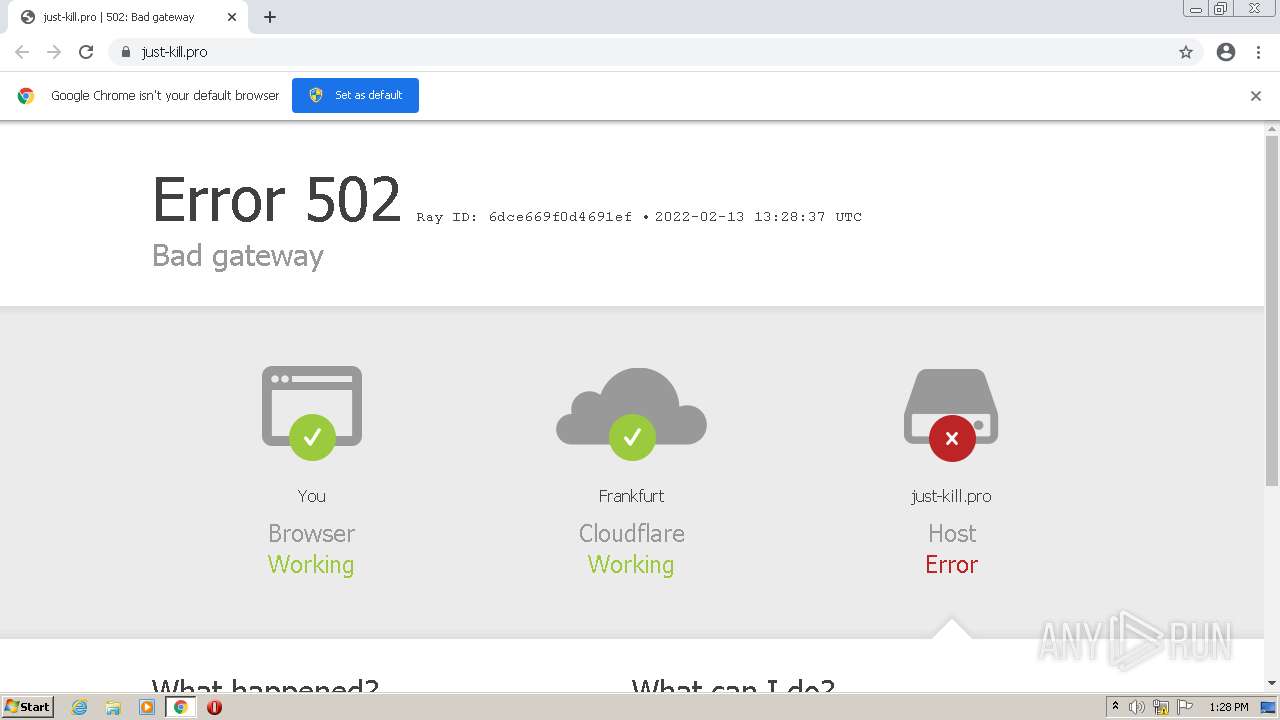The height and width of the screenshot is (720, 1280).
Task: Go forward using the forward arrow
Action: click(54, 52)
